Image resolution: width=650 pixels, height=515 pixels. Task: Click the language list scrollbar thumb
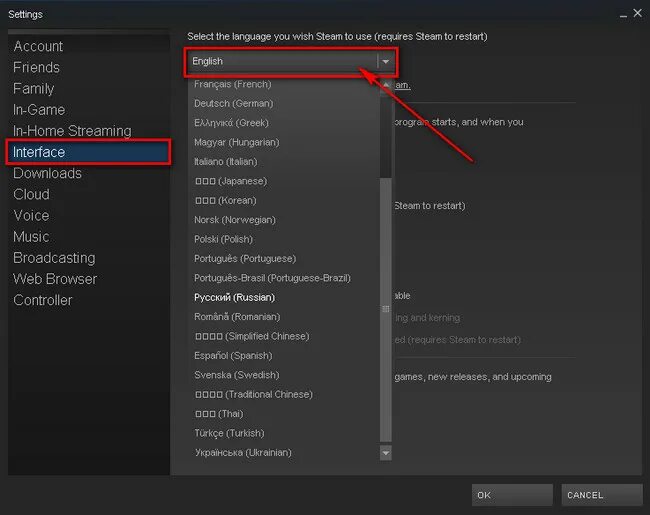coord(386,309)
